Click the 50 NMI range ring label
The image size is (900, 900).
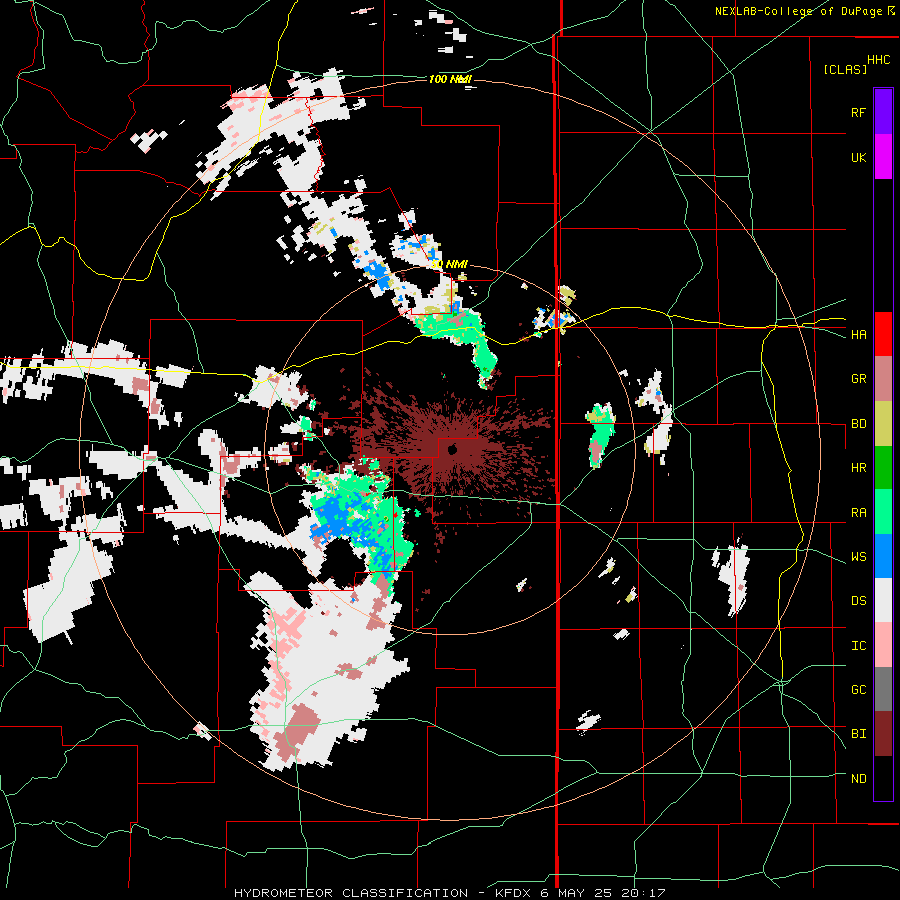(x=449, y=265)
